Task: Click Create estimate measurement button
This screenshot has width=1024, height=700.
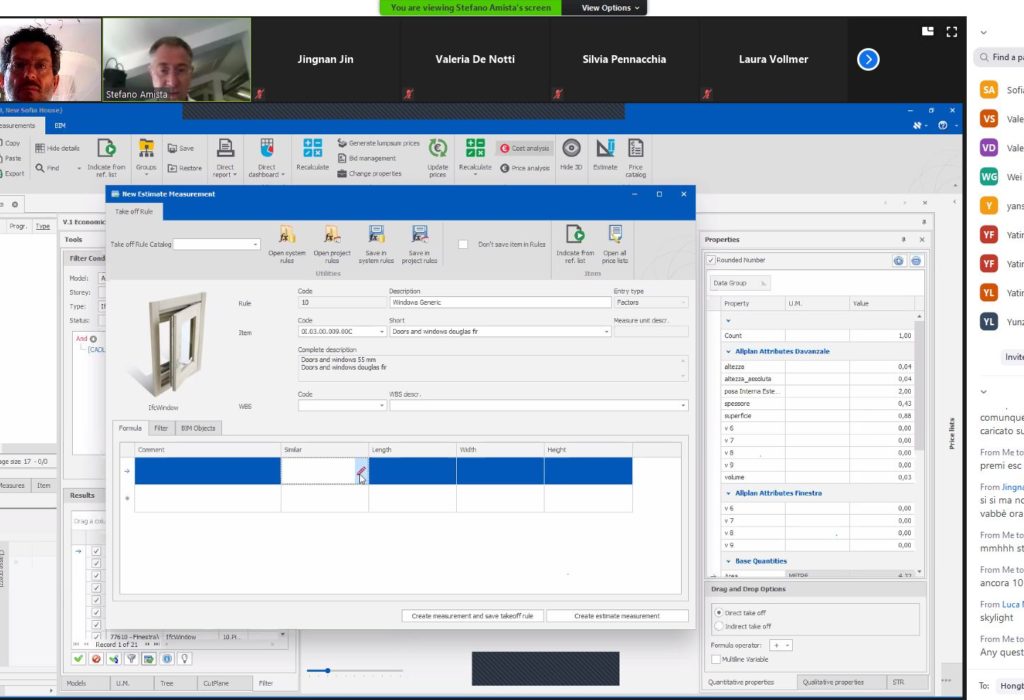Action: 617,616
